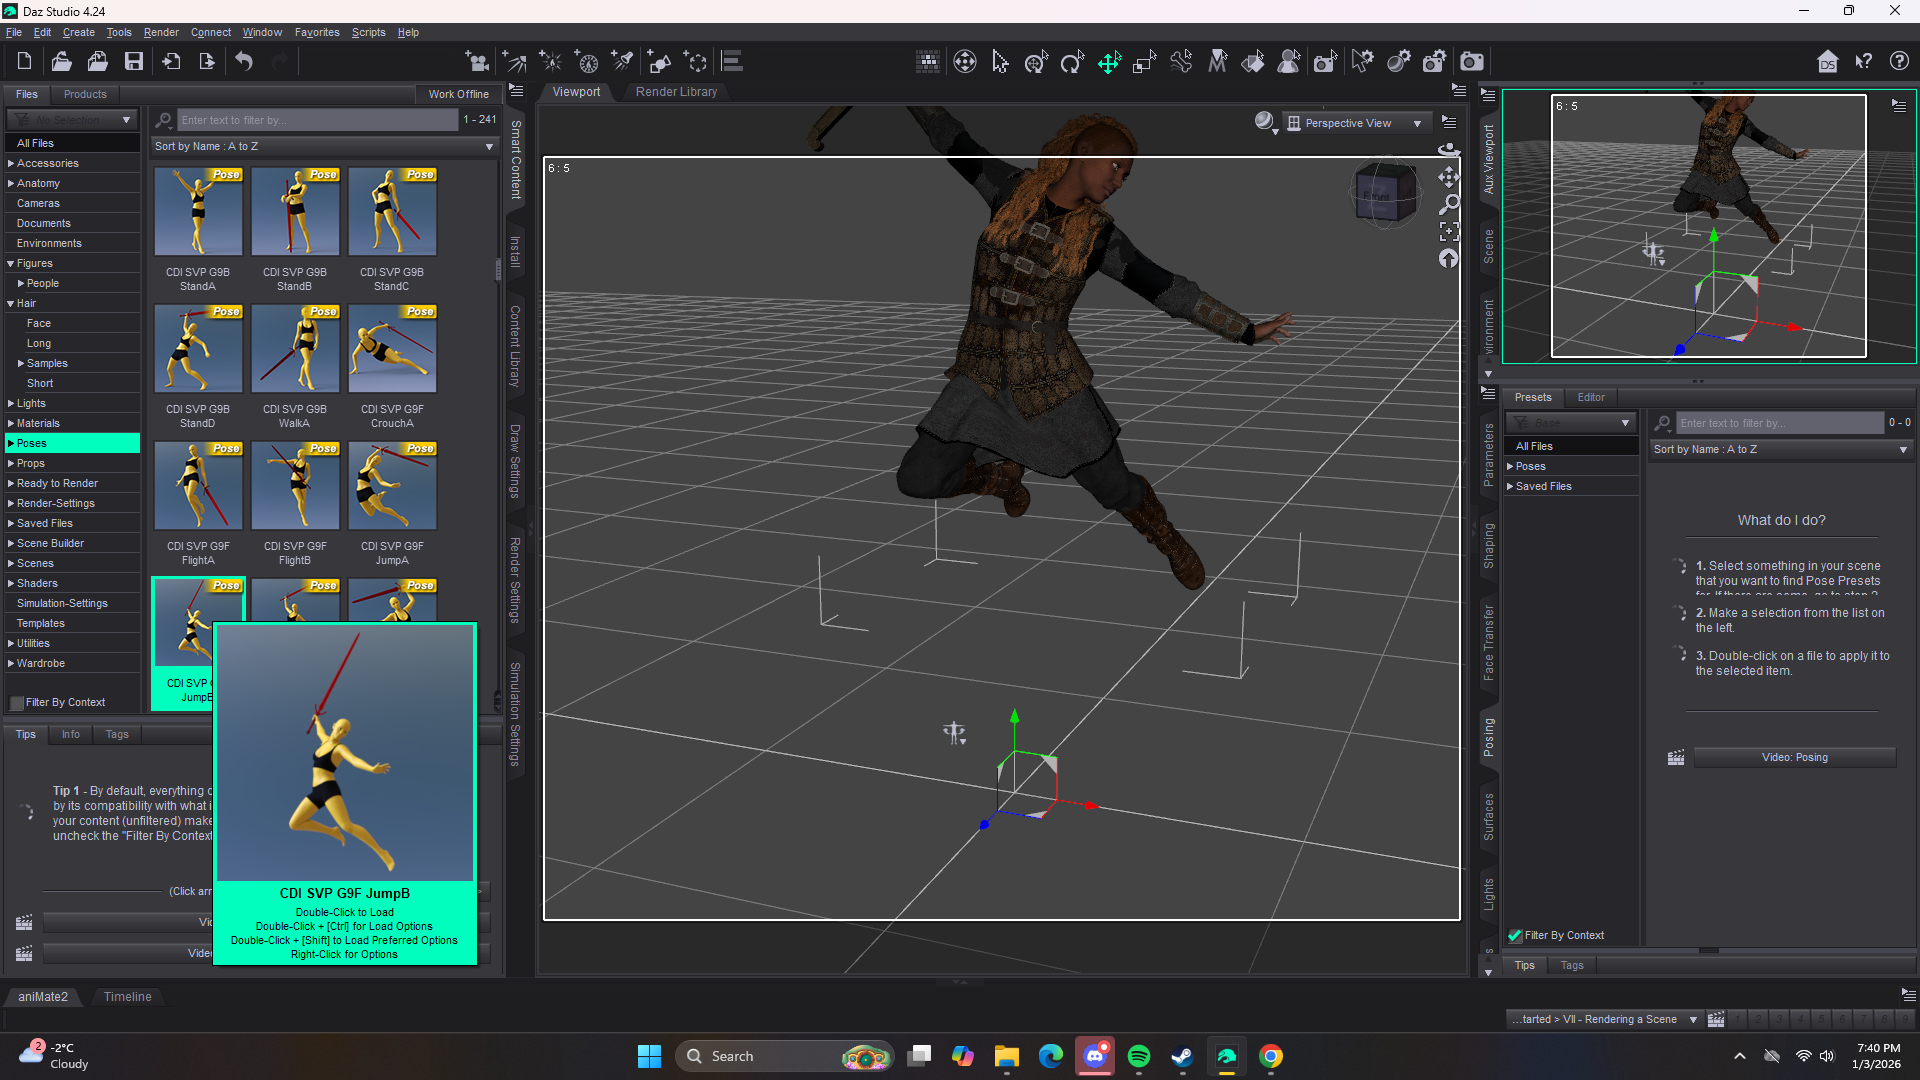The image size is (1920, 1080).
Task: Uncheck Filter By Context in Posing pane
Action: click(x=1515, y=936)
